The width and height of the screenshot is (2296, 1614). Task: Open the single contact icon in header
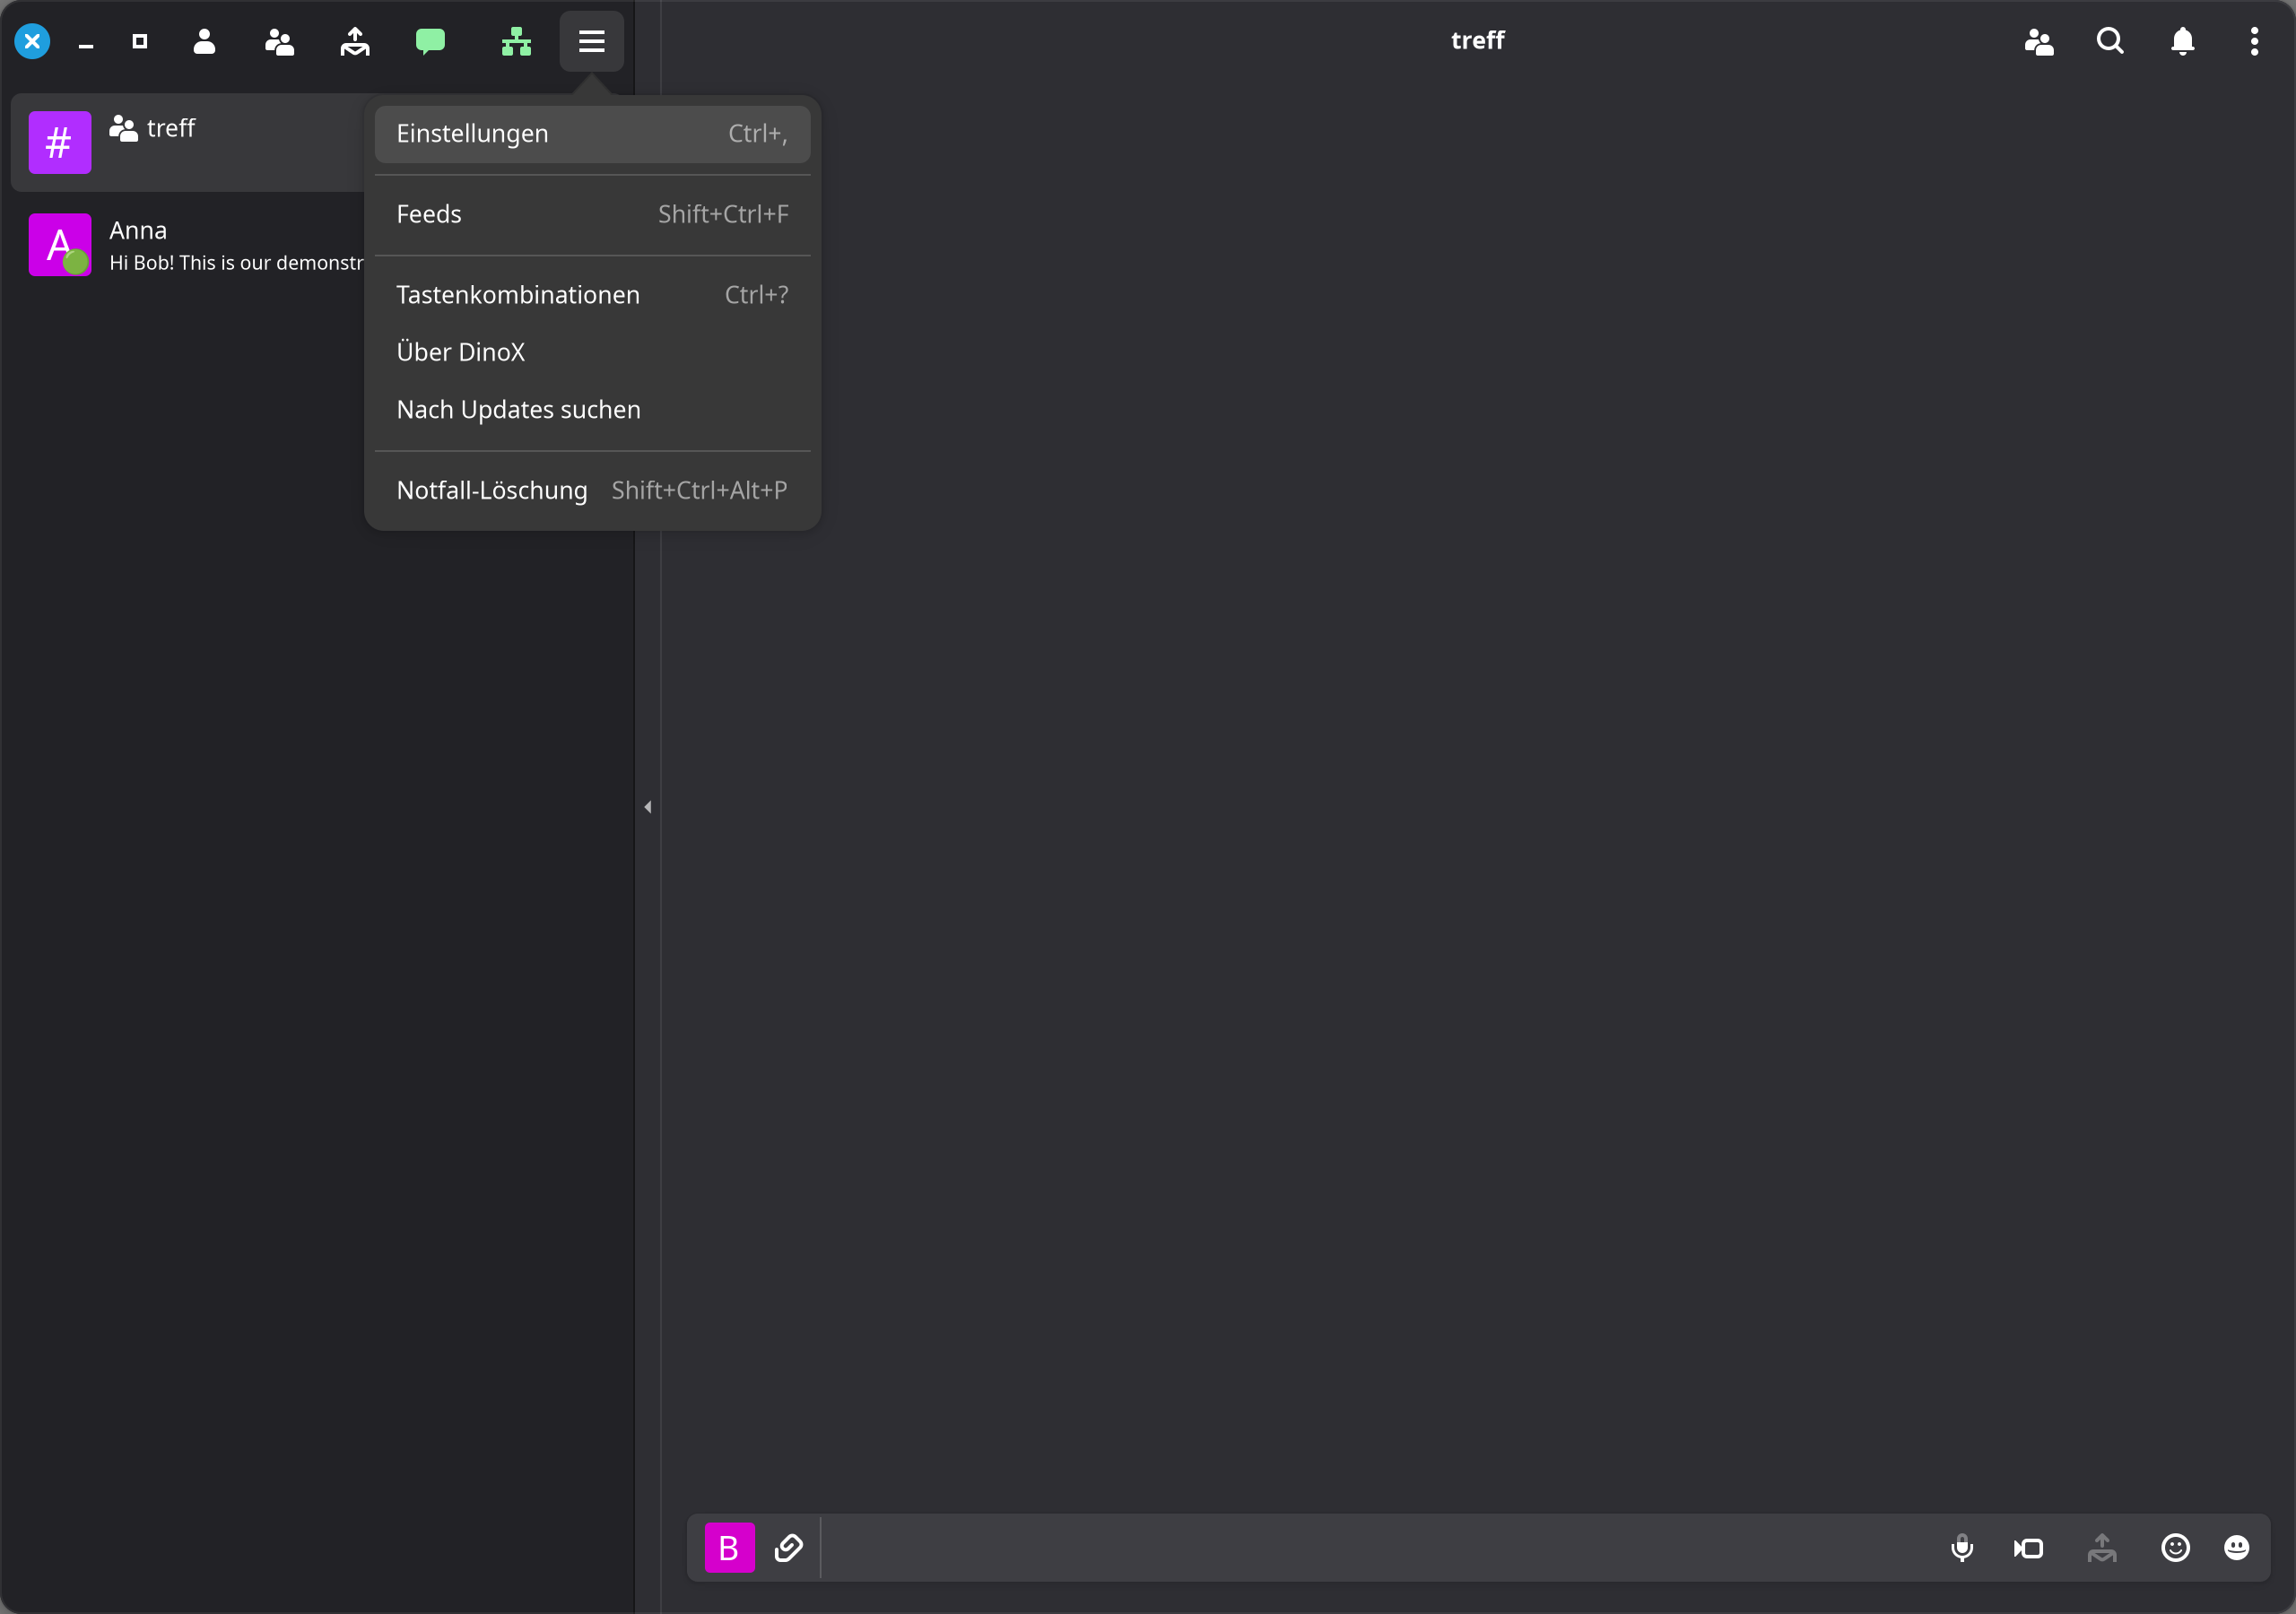click(204, 41)
